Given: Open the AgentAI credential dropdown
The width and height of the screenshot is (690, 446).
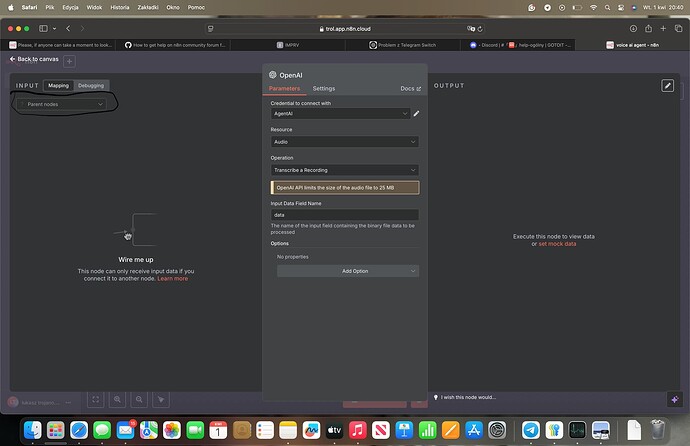Looking at the screenshot, I should click(340, 113).
